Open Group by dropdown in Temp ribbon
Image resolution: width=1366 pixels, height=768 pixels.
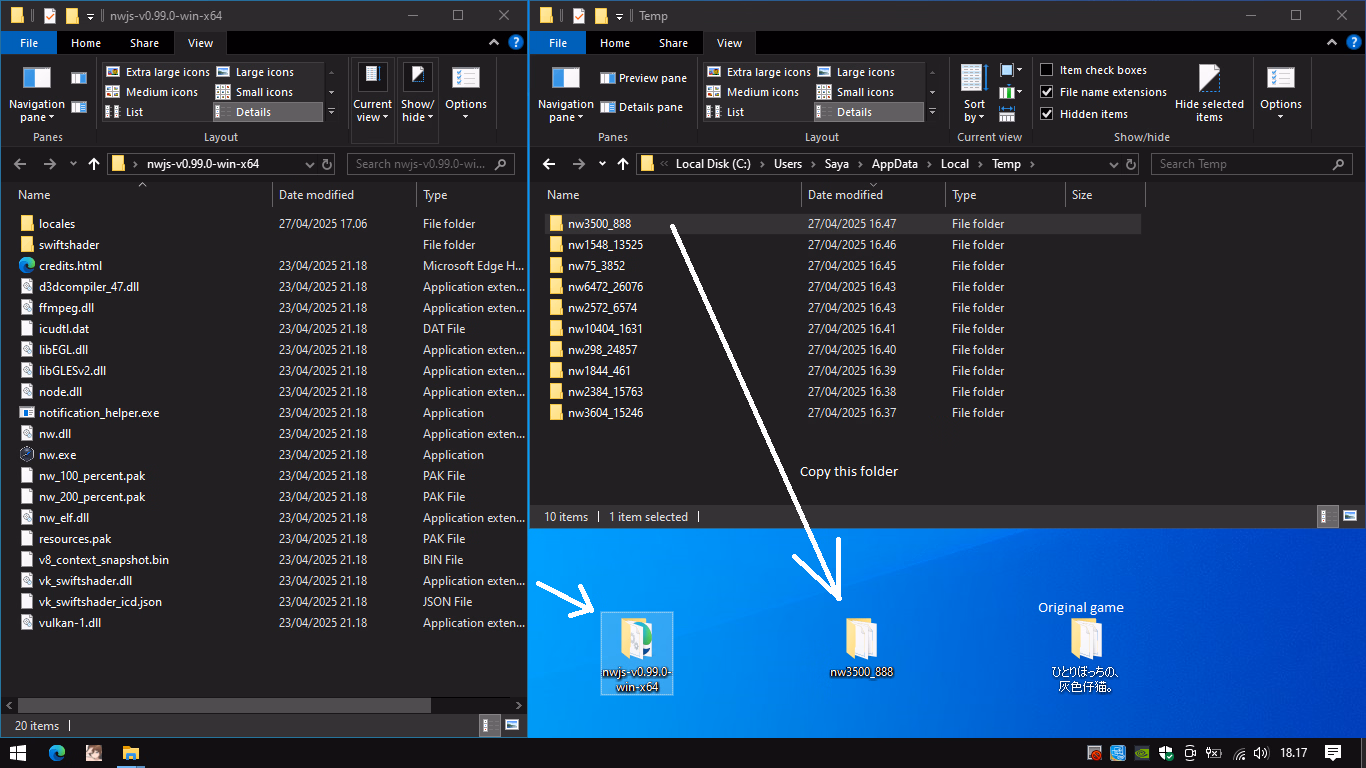1011,70
